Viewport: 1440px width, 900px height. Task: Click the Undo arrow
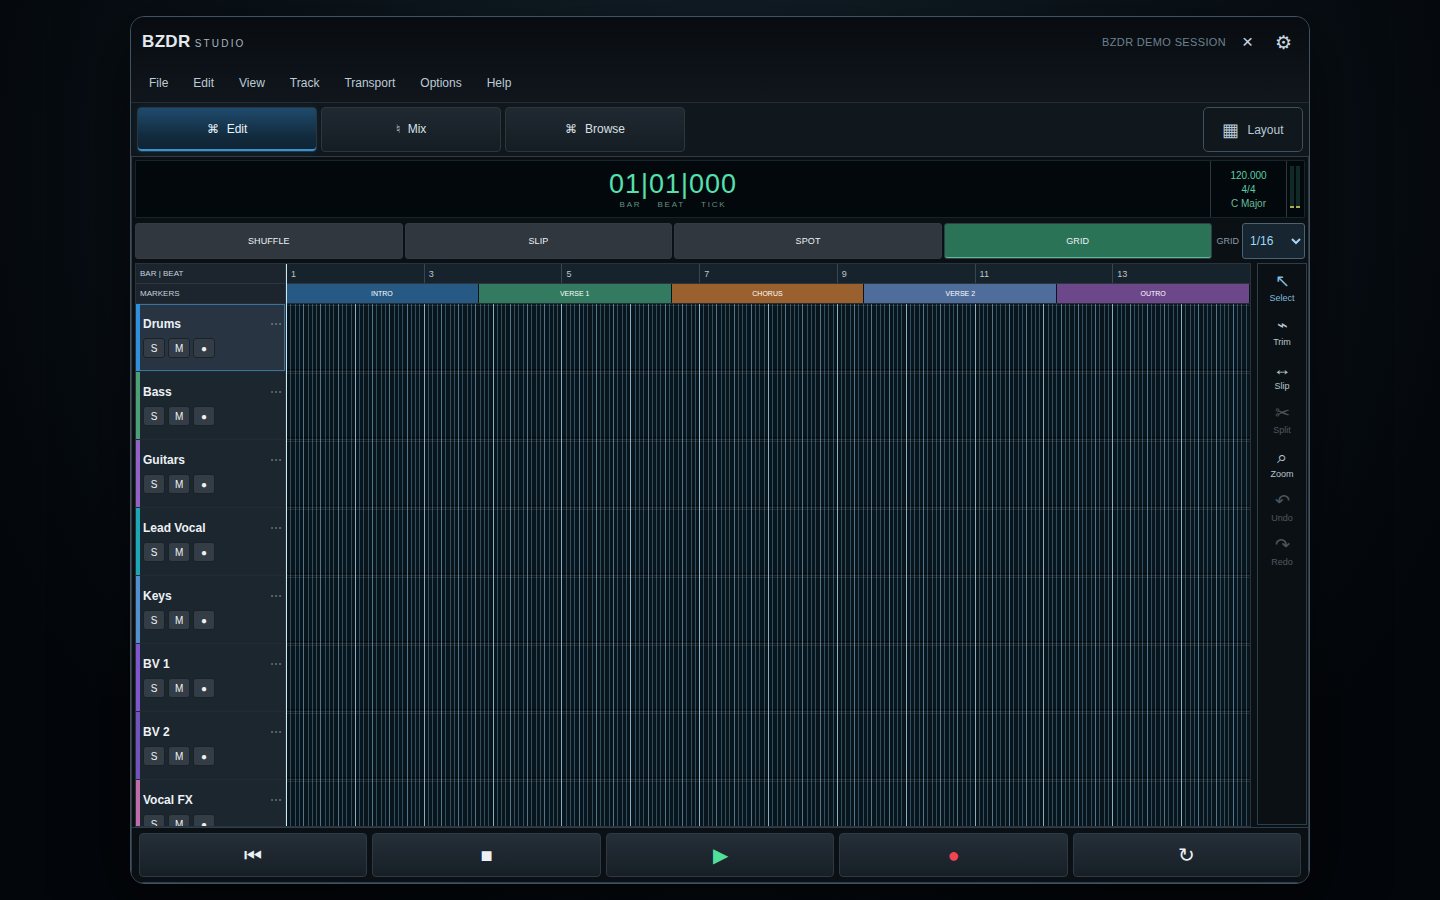tap(1282, 507)
